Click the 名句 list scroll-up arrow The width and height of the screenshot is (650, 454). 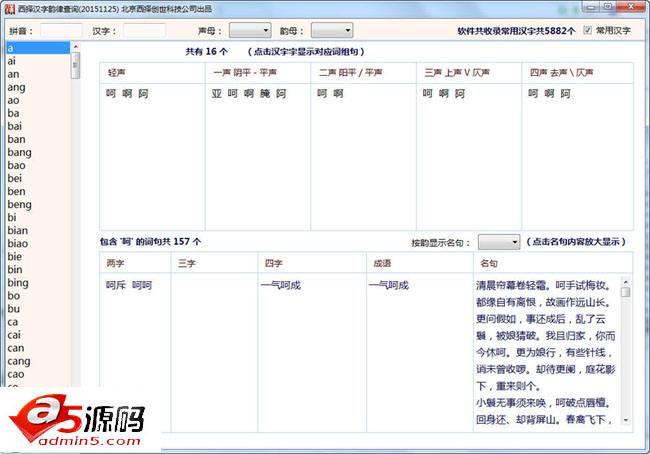tap(626, 282)
